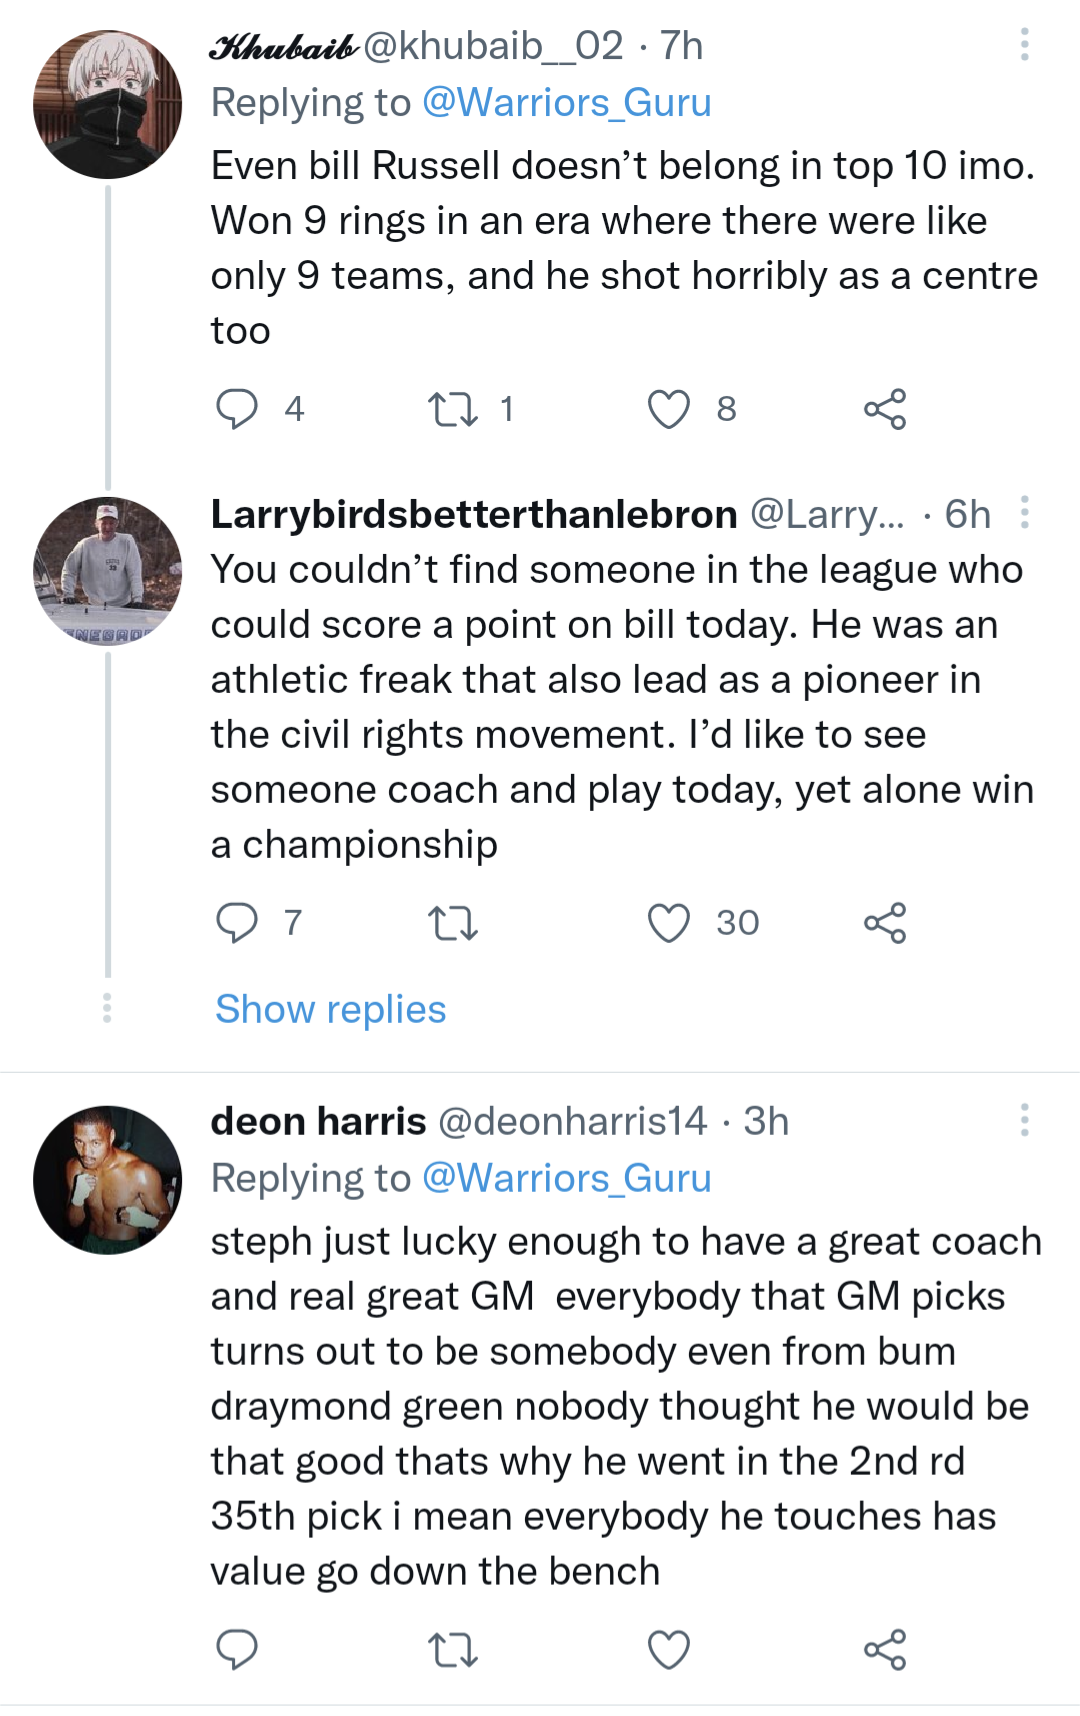Retweet deon harris's tweet
This screenshot has width=1080, height=1716.
pyautogui.click(x=452, y=1650)
